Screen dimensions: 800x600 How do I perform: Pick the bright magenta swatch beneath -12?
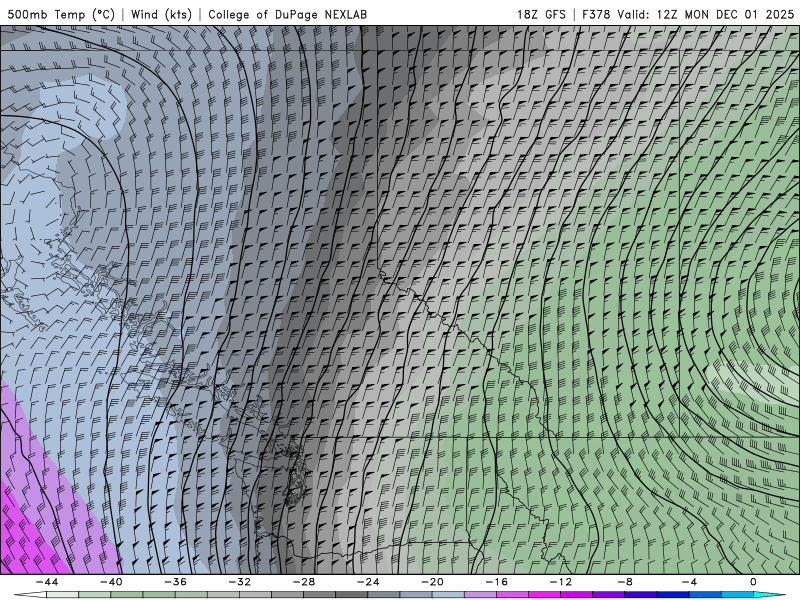point(545,595)
